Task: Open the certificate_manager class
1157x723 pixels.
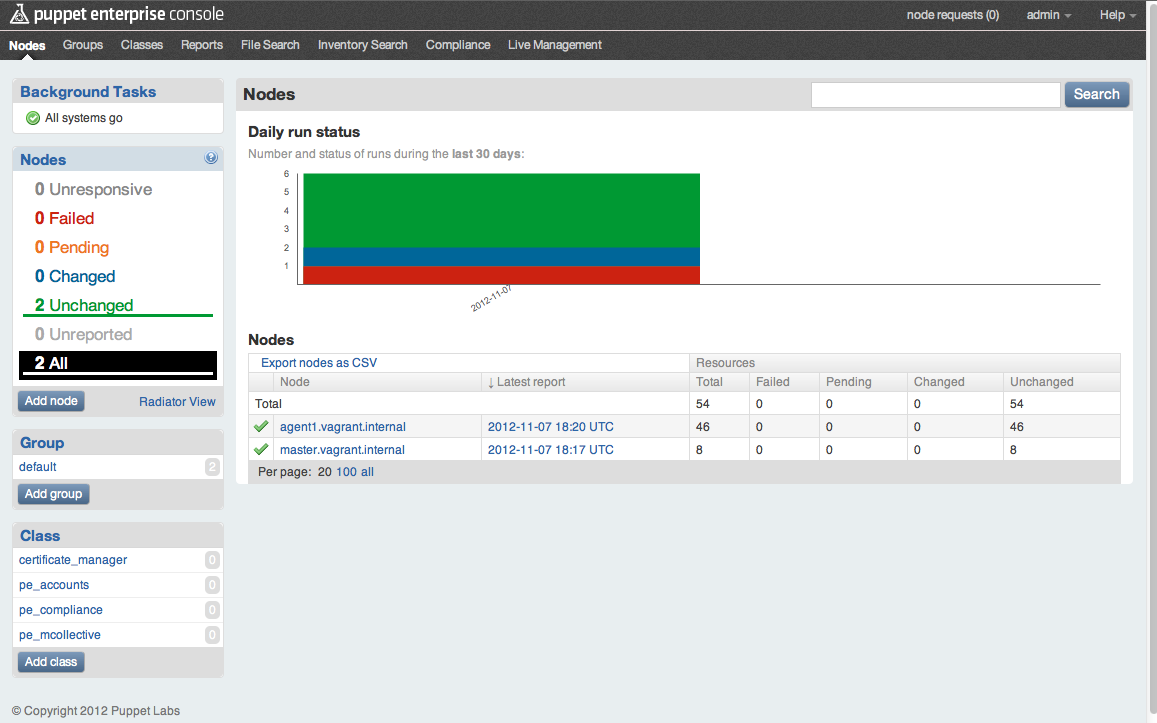Action: [73, 560]
